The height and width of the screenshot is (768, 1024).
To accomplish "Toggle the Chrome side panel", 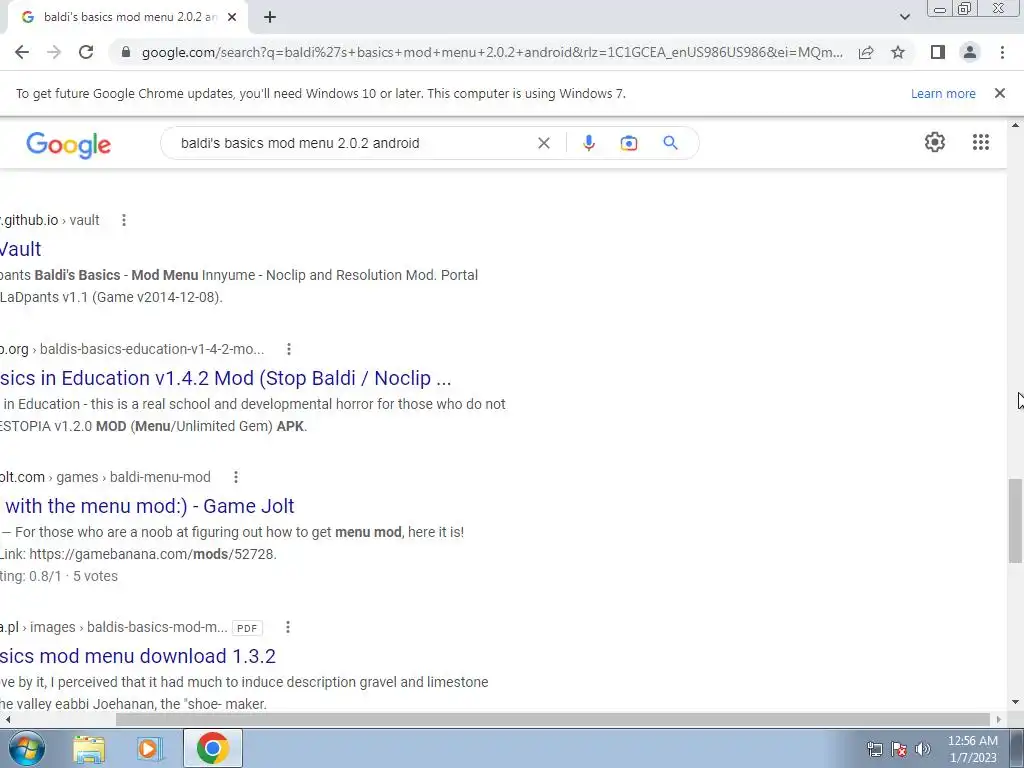I will (x=937, y=52).
